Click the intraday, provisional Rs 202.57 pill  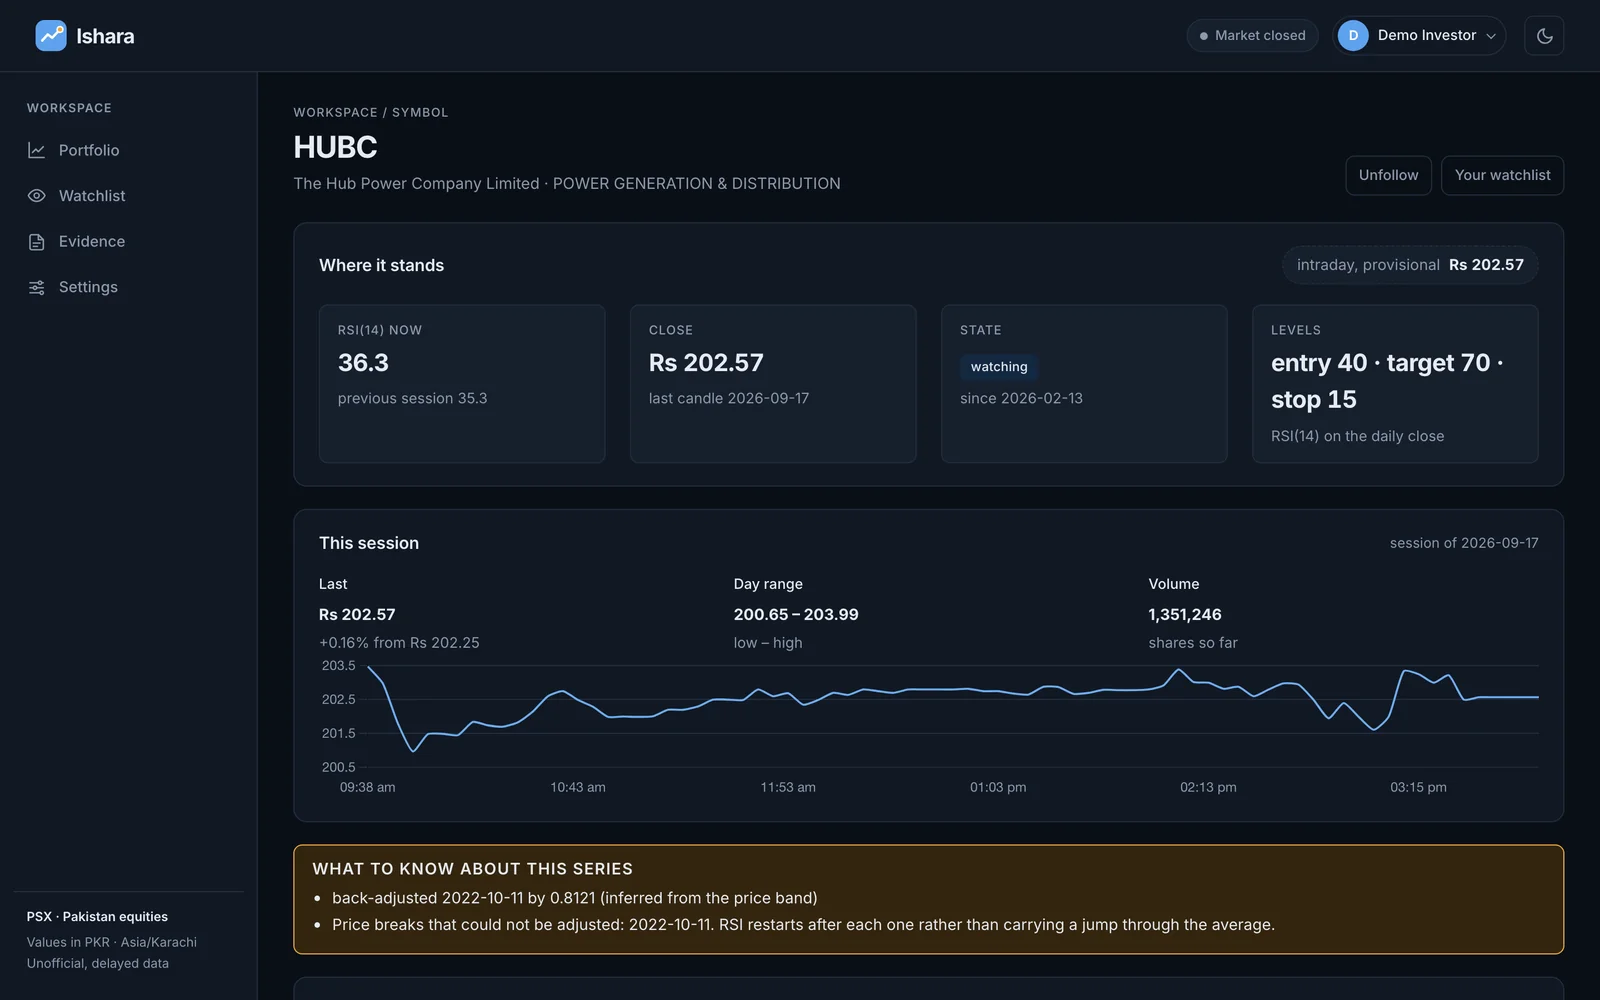click(x=1410, y=265)
